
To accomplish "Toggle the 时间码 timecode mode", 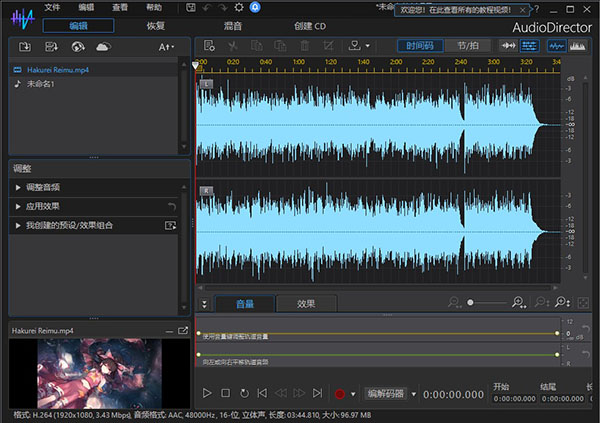I will (x=420, y=46).
